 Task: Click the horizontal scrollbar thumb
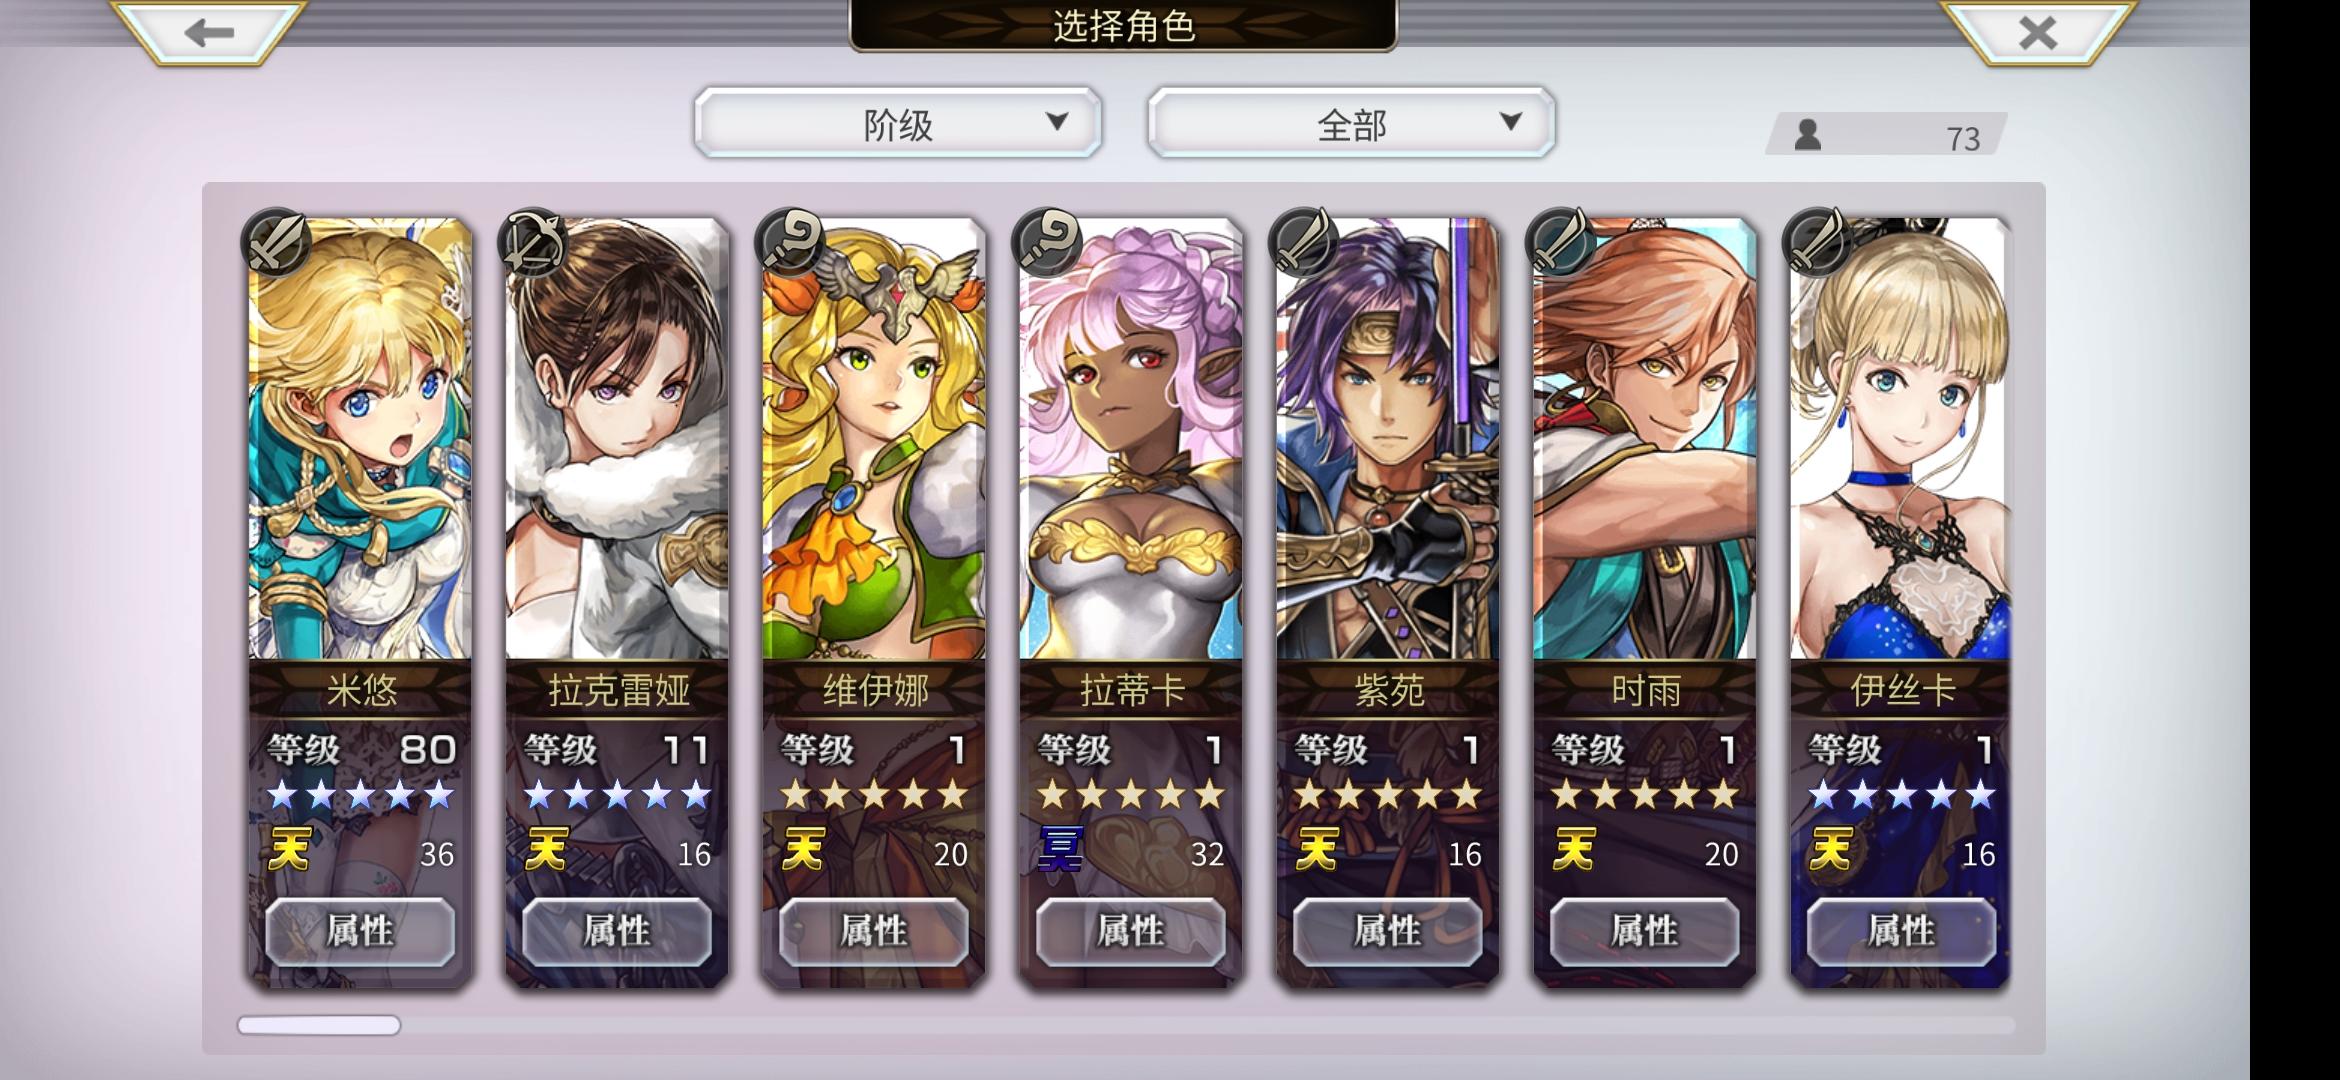coord(319,1025)
